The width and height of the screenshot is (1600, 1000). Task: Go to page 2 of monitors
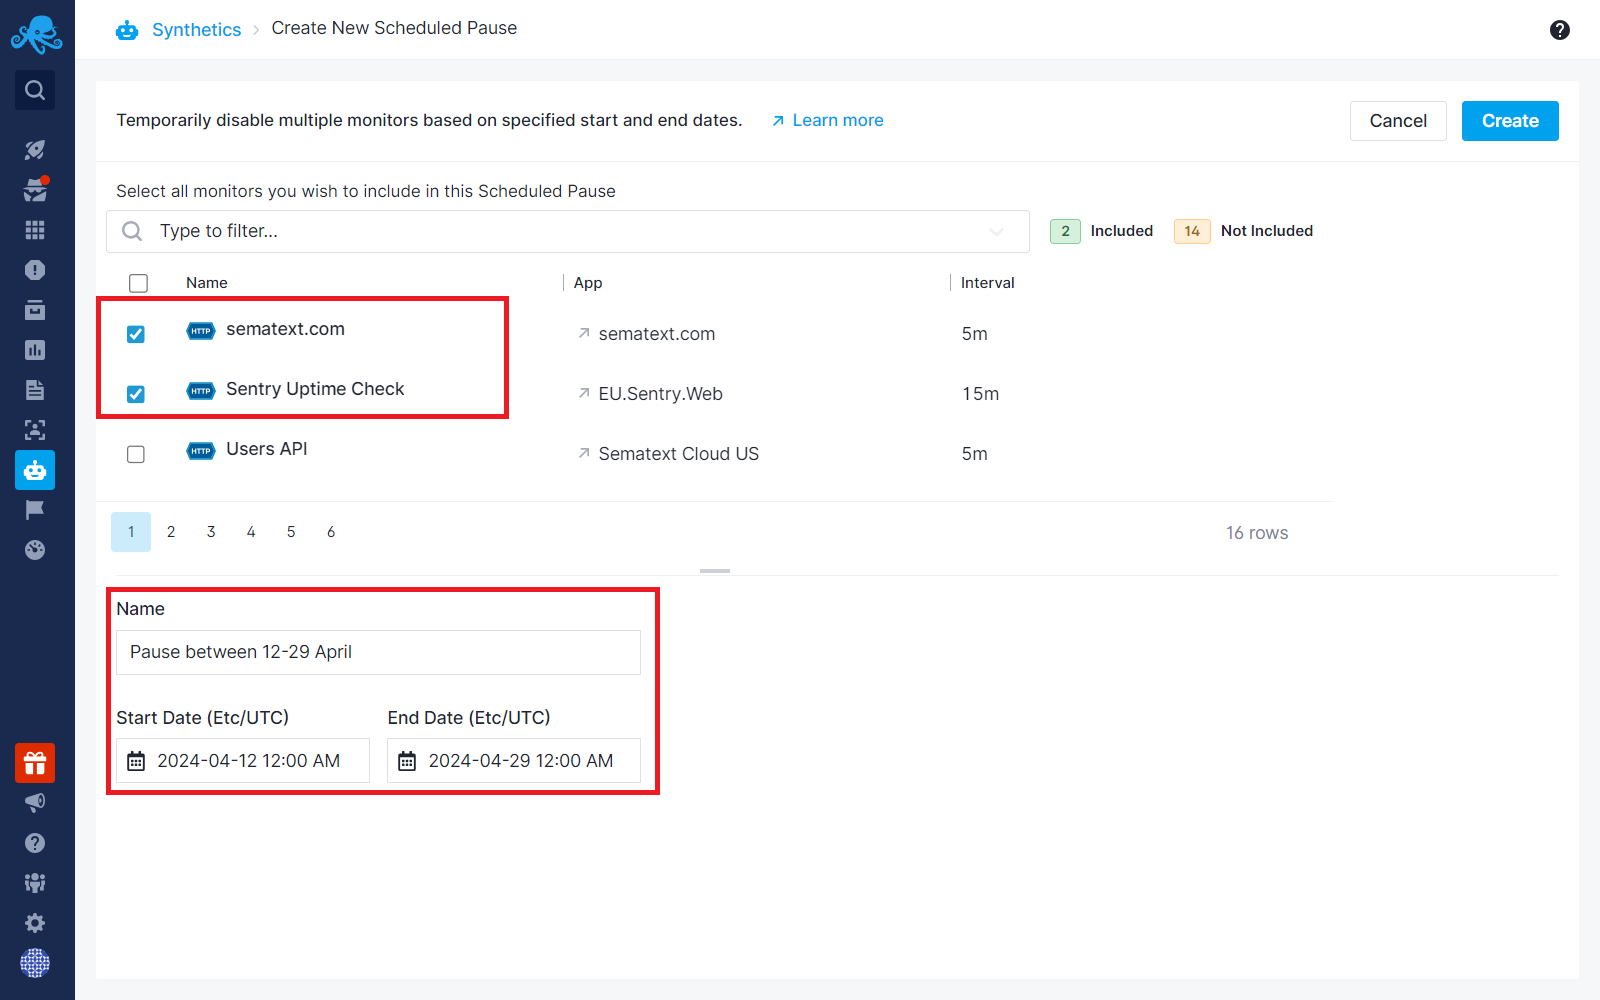171,532
